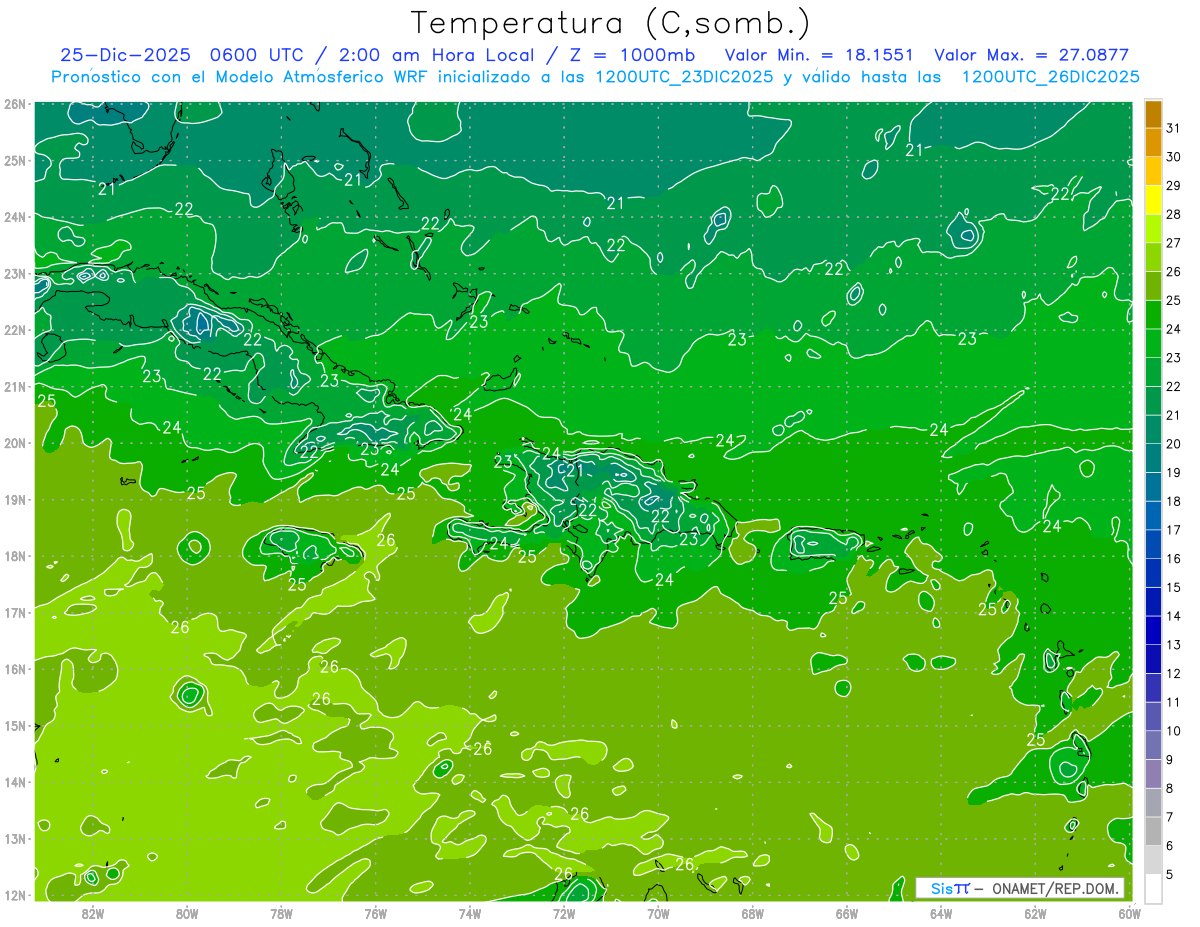Click longitude axis label 66W

pyautogui.click(x=847, y=913)
